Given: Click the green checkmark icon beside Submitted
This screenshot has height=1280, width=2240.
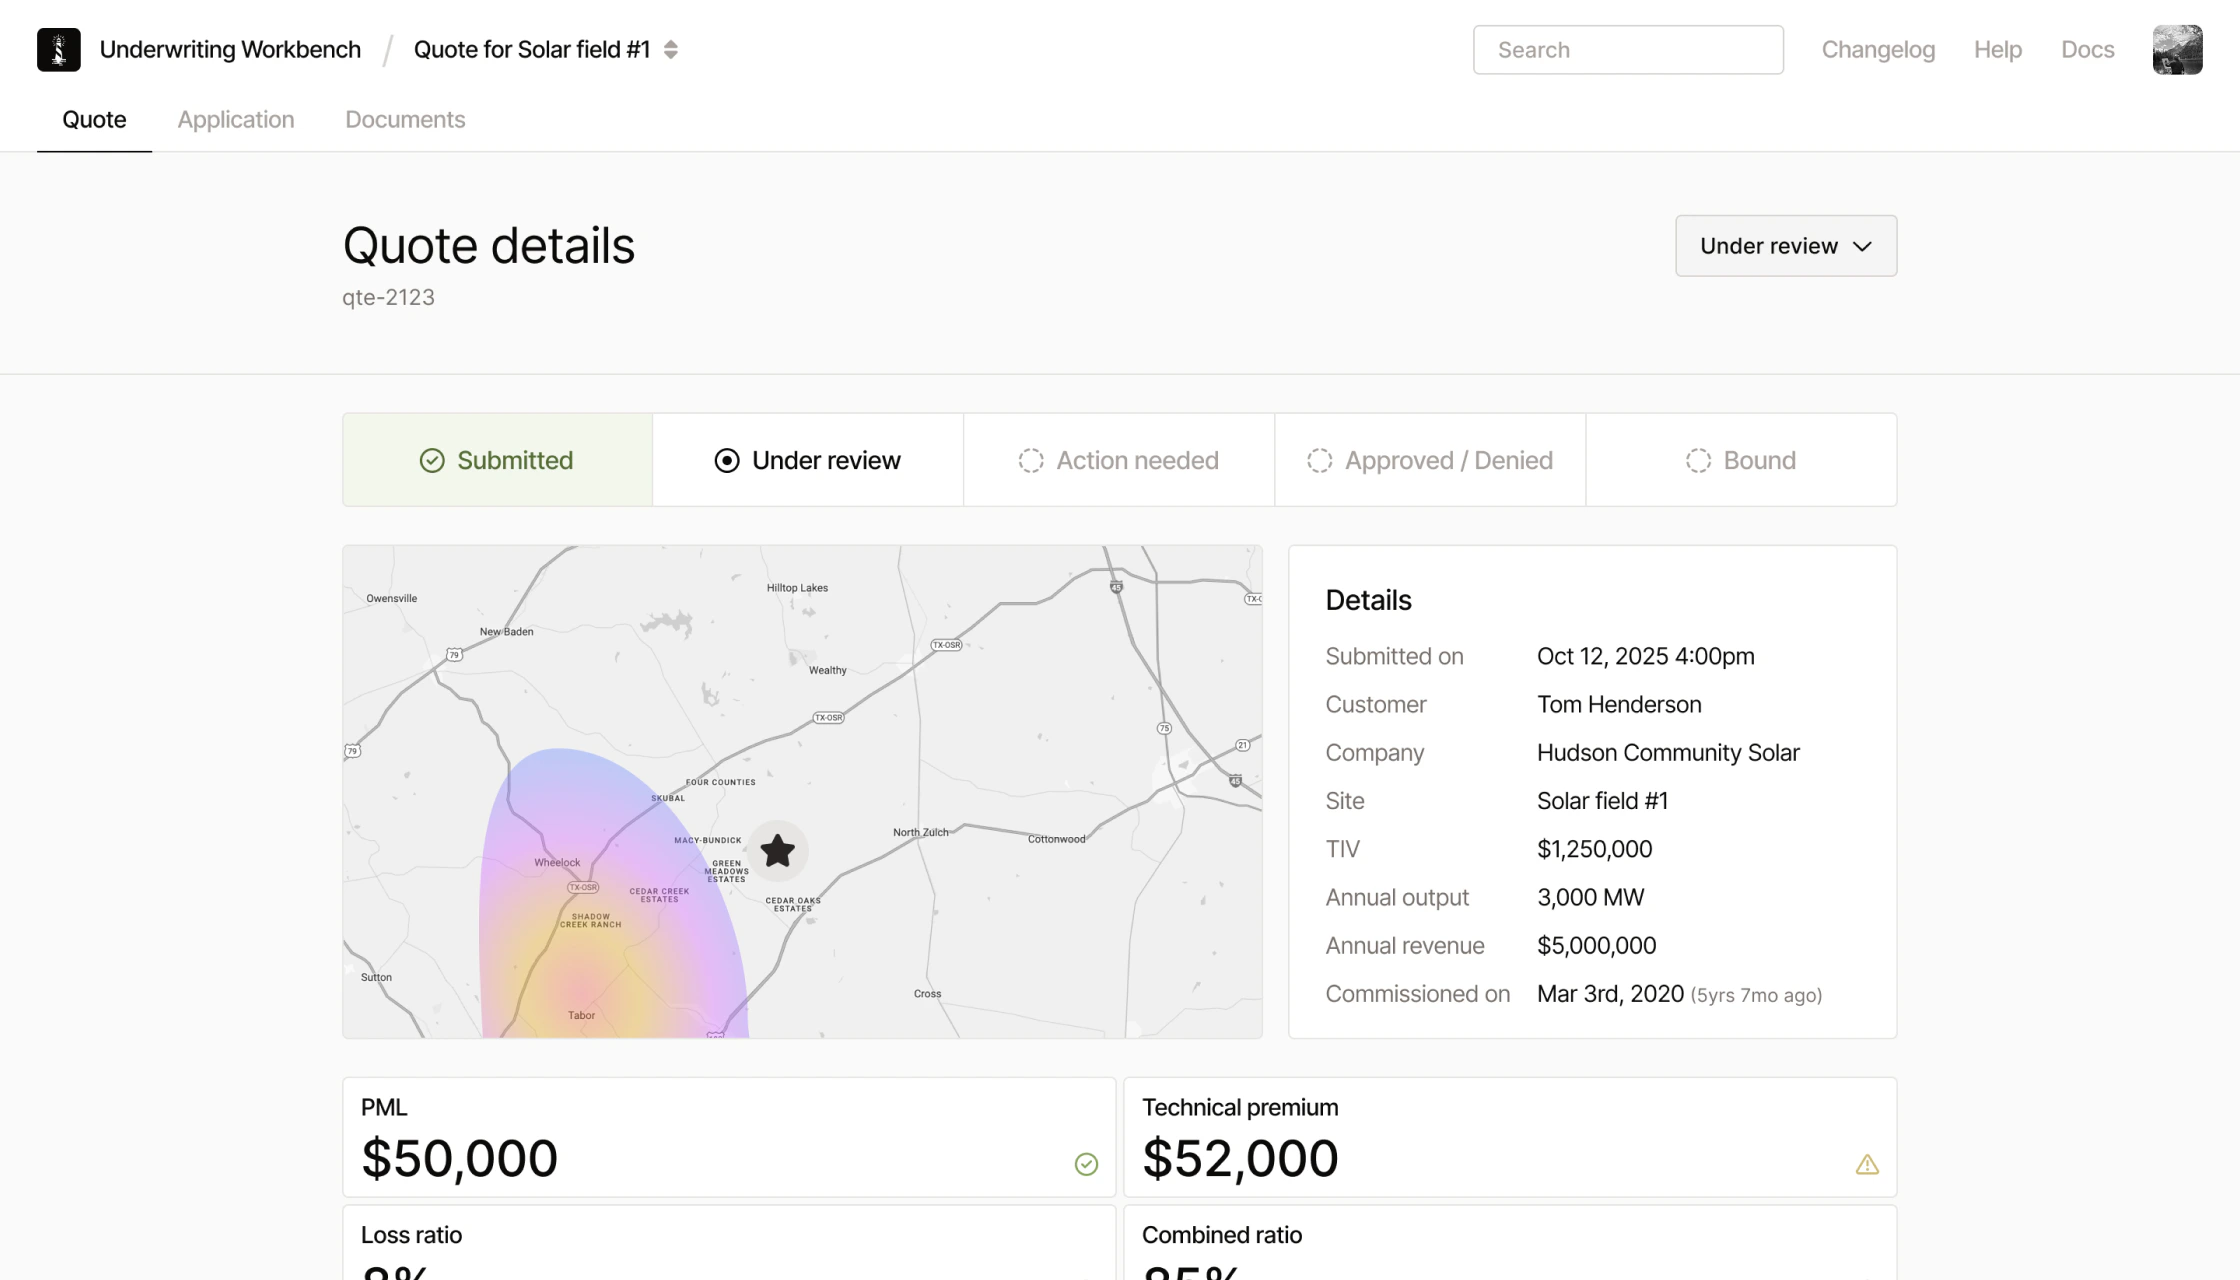Looking at the screenshot, I should pyautogui.click(x=432, y=460).
